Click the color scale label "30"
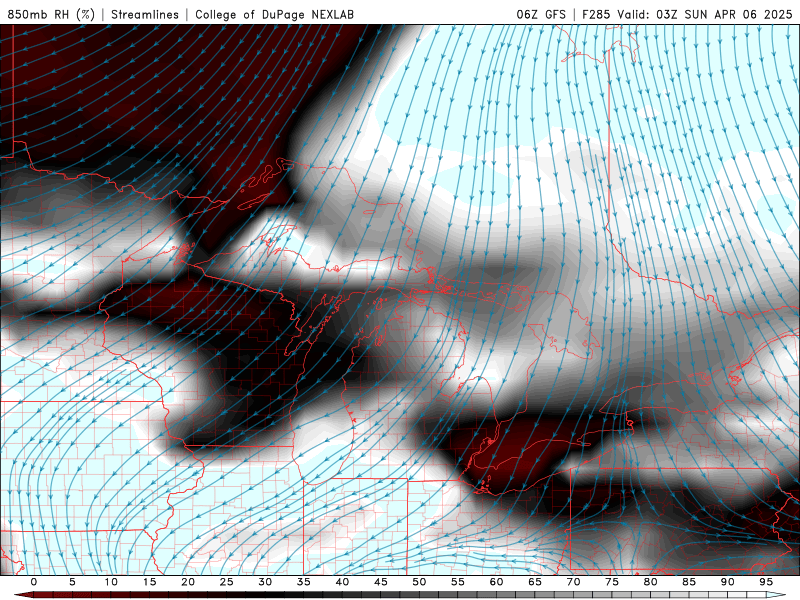 click(x=265, y=582)
